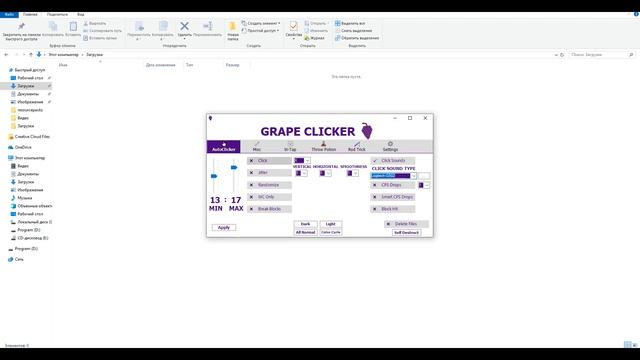Click the Apply button
Image resolution: width=640 pixels, height=360 pixels.
[x=224, y=227]
